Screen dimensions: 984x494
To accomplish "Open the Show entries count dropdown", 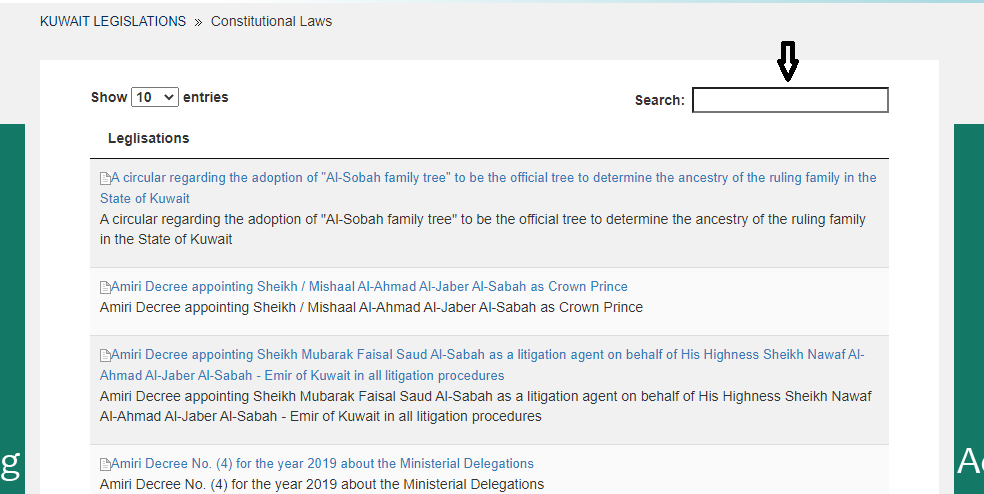I will 155,97.
